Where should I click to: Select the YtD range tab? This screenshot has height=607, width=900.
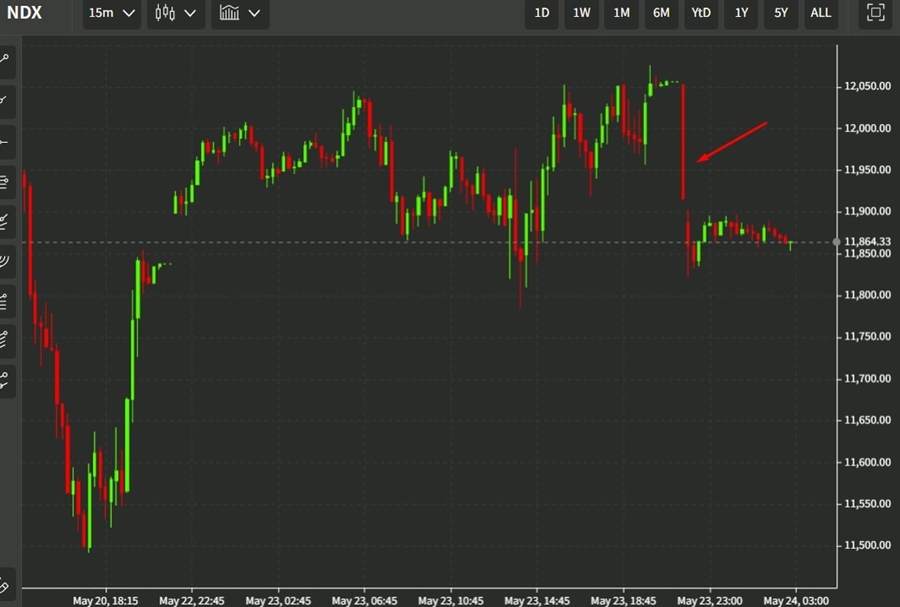point(701,14)
